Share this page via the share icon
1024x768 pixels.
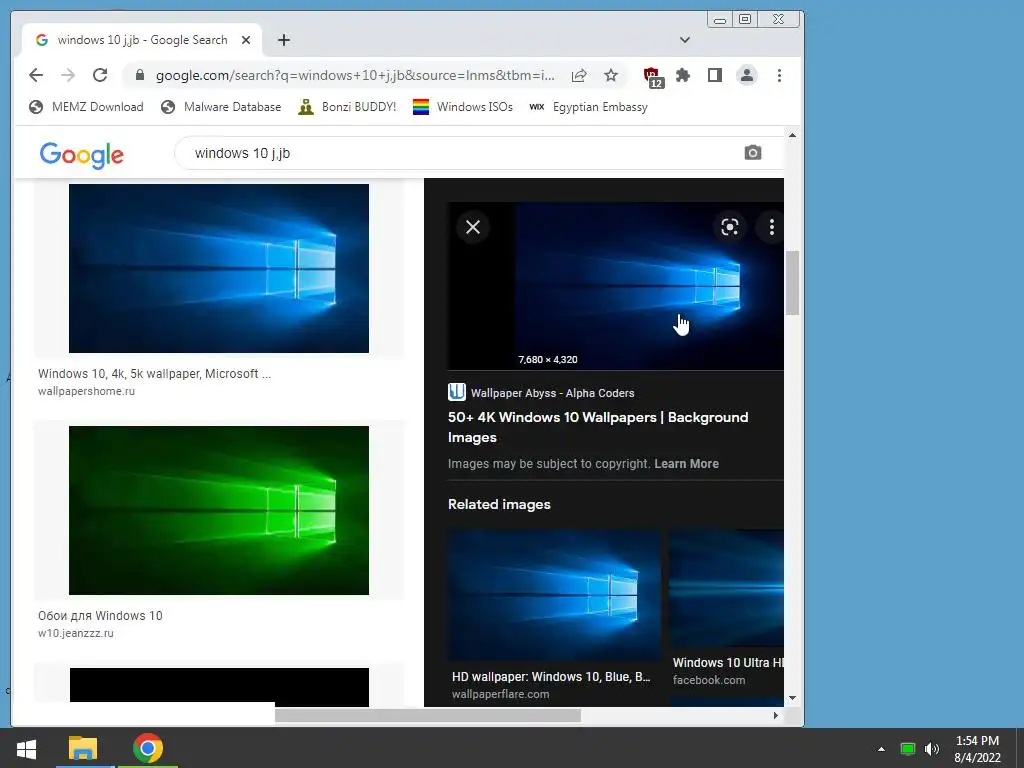579,76
